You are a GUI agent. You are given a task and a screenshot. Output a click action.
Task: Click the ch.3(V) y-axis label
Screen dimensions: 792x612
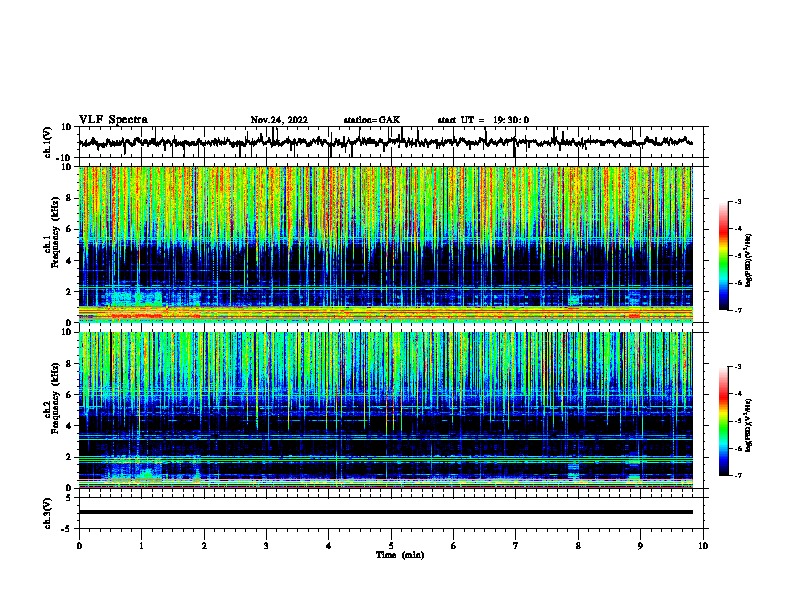[x=48, y=514]
